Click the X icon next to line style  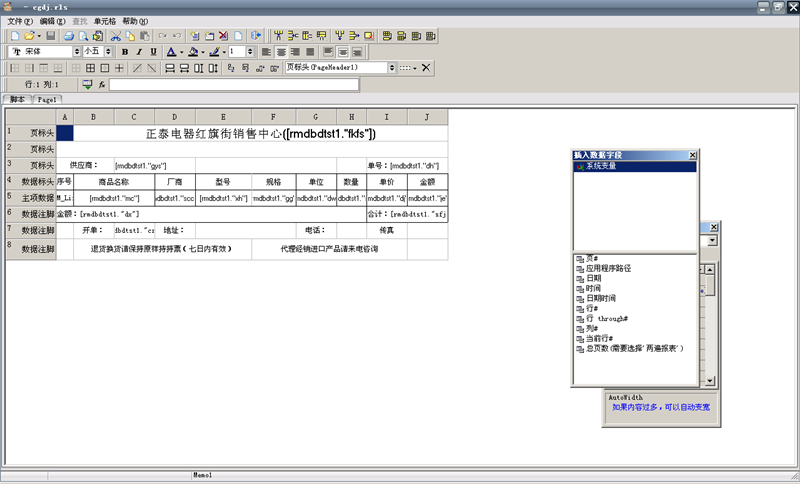pyautogui.click(x=426, y=67)
